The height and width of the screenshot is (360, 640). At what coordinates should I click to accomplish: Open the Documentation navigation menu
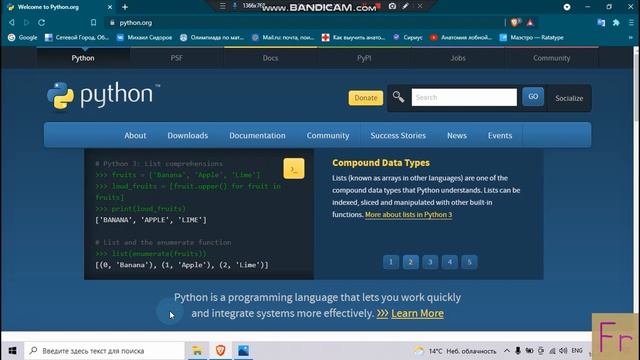pyautogui.click(x=257, y=135)
